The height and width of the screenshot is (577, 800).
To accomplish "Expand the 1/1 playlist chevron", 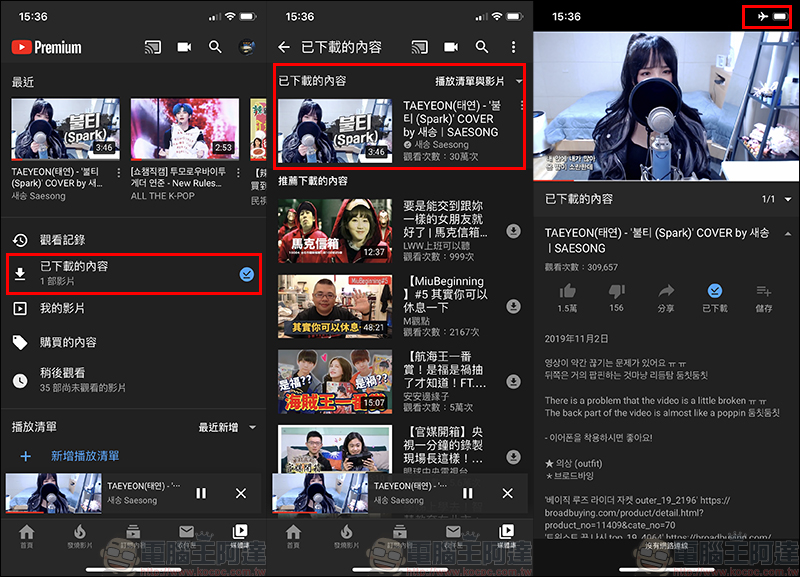I will pyautogui.click(x=786, y=199).
